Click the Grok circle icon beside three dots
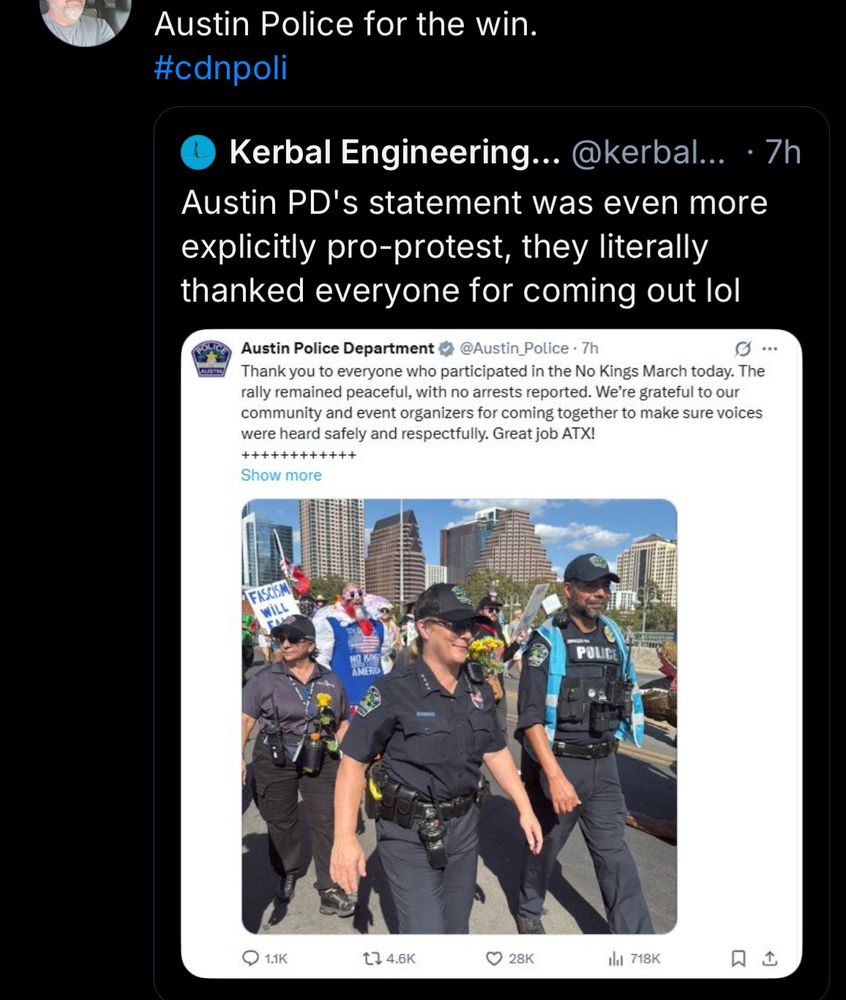 pos(742,349)
